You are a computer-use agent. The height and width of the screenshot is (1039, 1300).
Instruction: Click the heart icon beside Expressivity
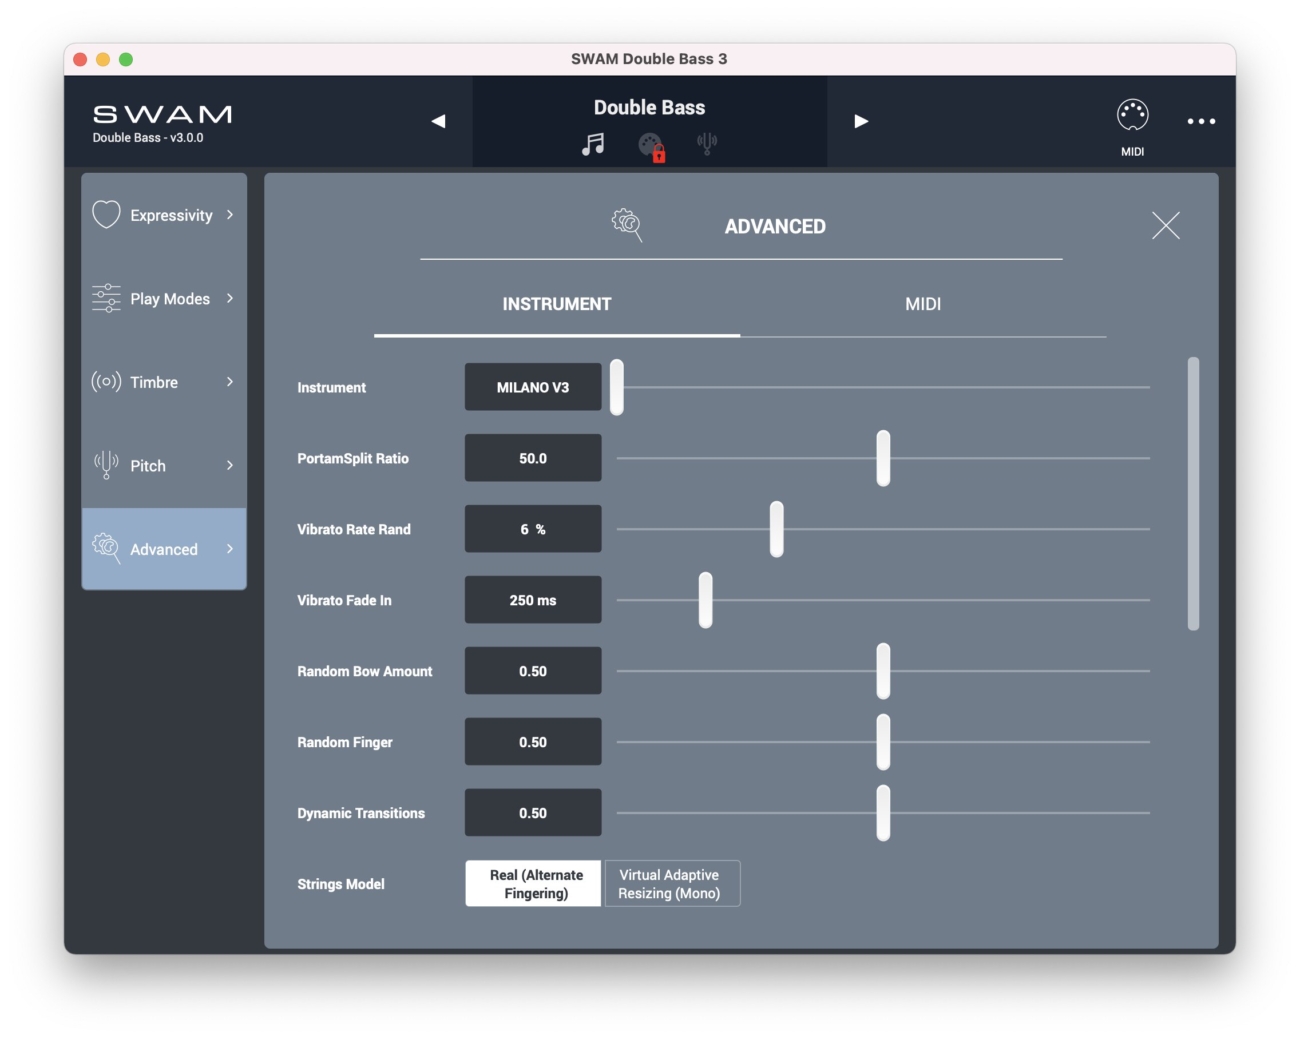point(106,215)
